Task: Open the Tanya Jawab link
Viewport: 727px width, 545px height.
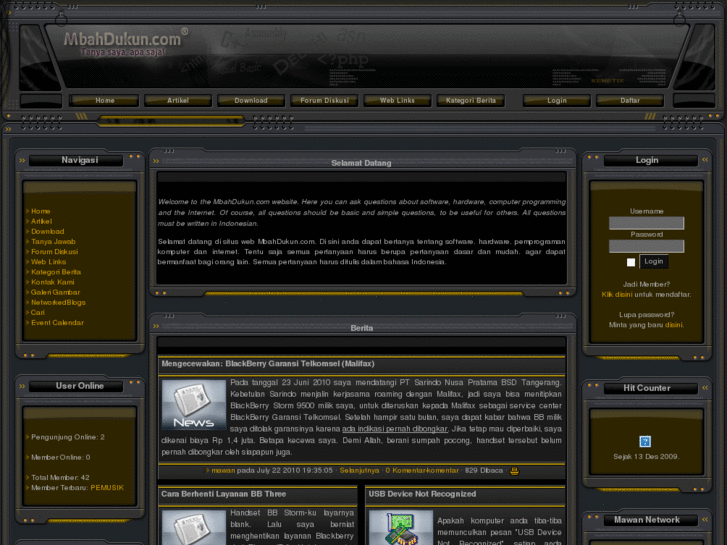Action: point(53,242)
